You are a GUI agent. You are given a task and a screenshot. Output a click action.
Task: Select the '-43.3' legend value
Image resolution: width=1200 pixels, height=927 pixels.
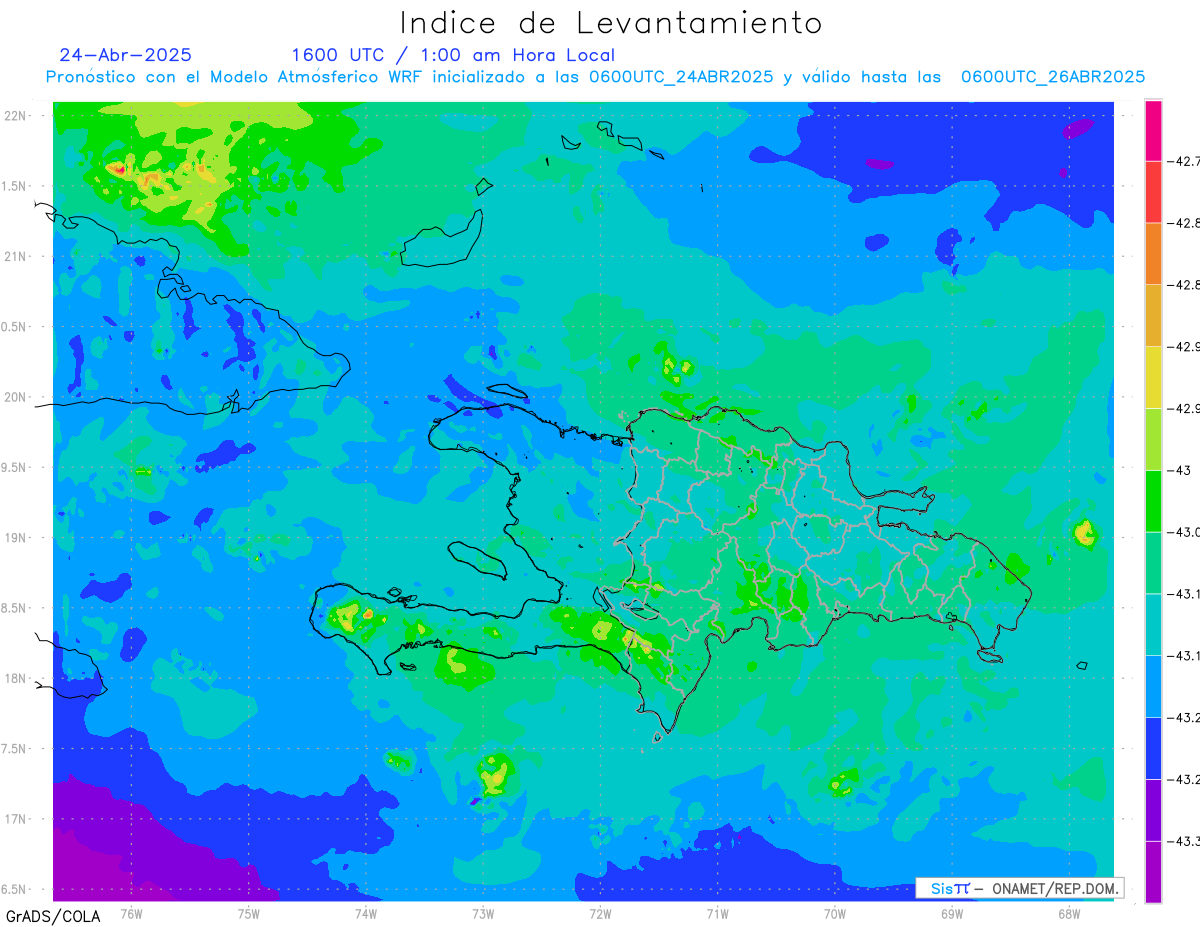(x=1186, y=841)
